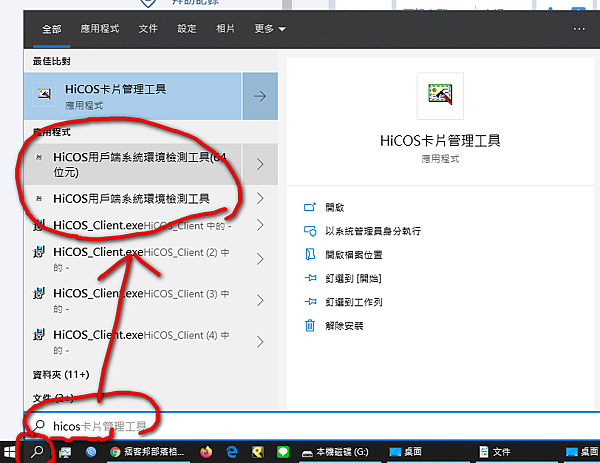Select HiCOS_Client.exe in HiCOS_Client folder result
Image resolution: width=600 pixels, height=463 pixels.
point(132,225)
